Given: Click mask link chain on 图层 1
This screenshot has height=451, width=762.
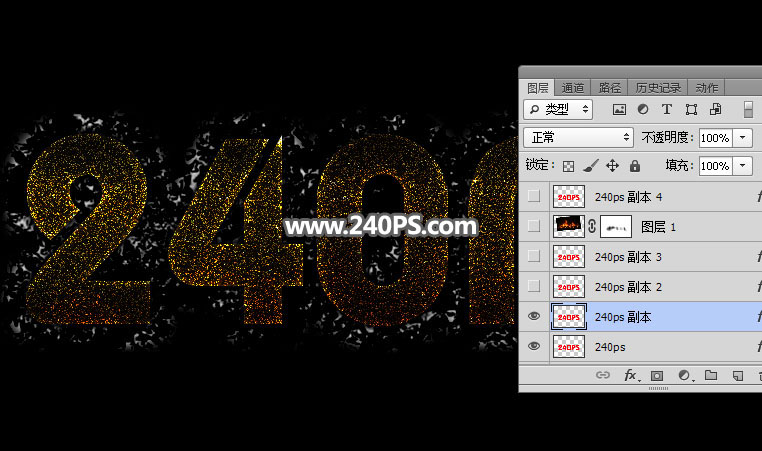Looking at the screenshot, I should pyautogui.click(x=592, y=226).
